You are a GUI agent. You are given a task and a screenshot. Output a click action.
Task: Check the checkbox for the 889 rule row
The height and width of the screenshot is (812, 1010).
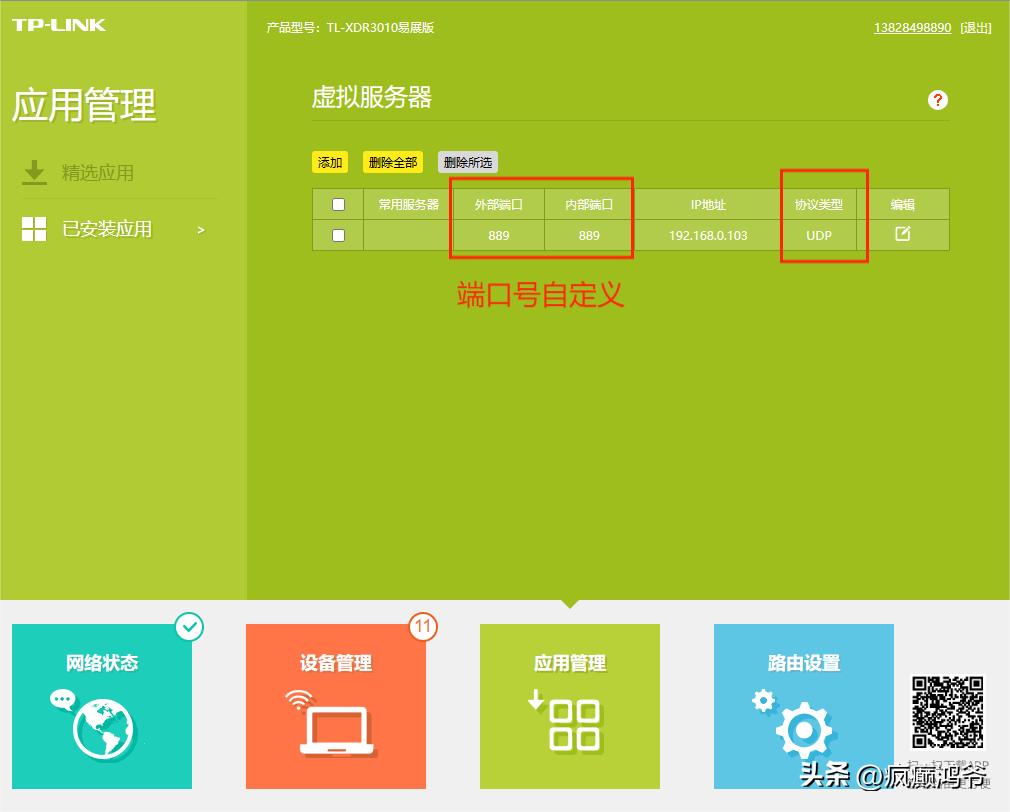click(338, 233)
